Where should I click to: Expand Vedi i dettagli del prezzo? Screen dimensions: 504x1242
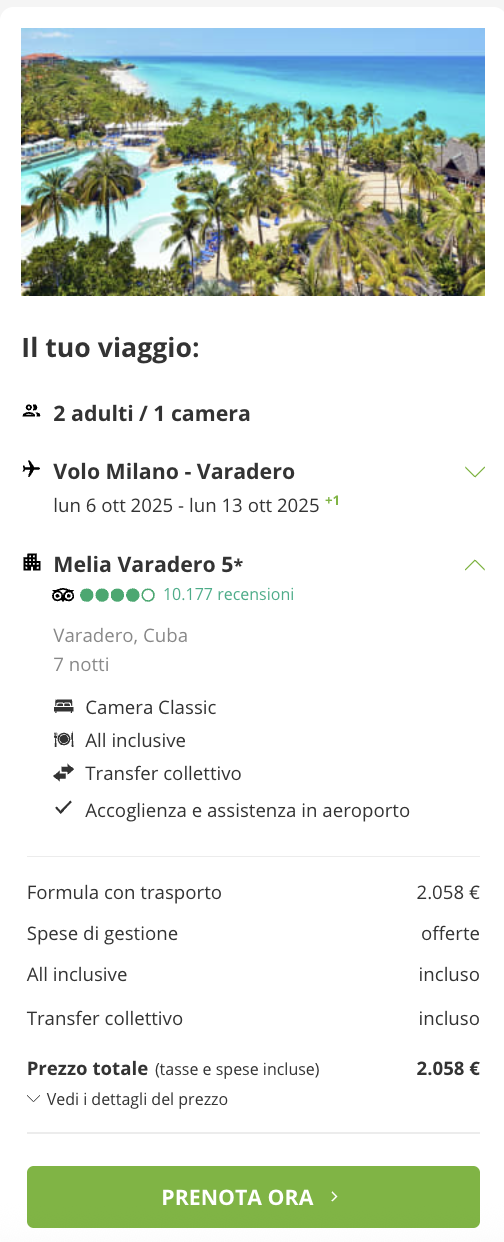pos(128,1099)
